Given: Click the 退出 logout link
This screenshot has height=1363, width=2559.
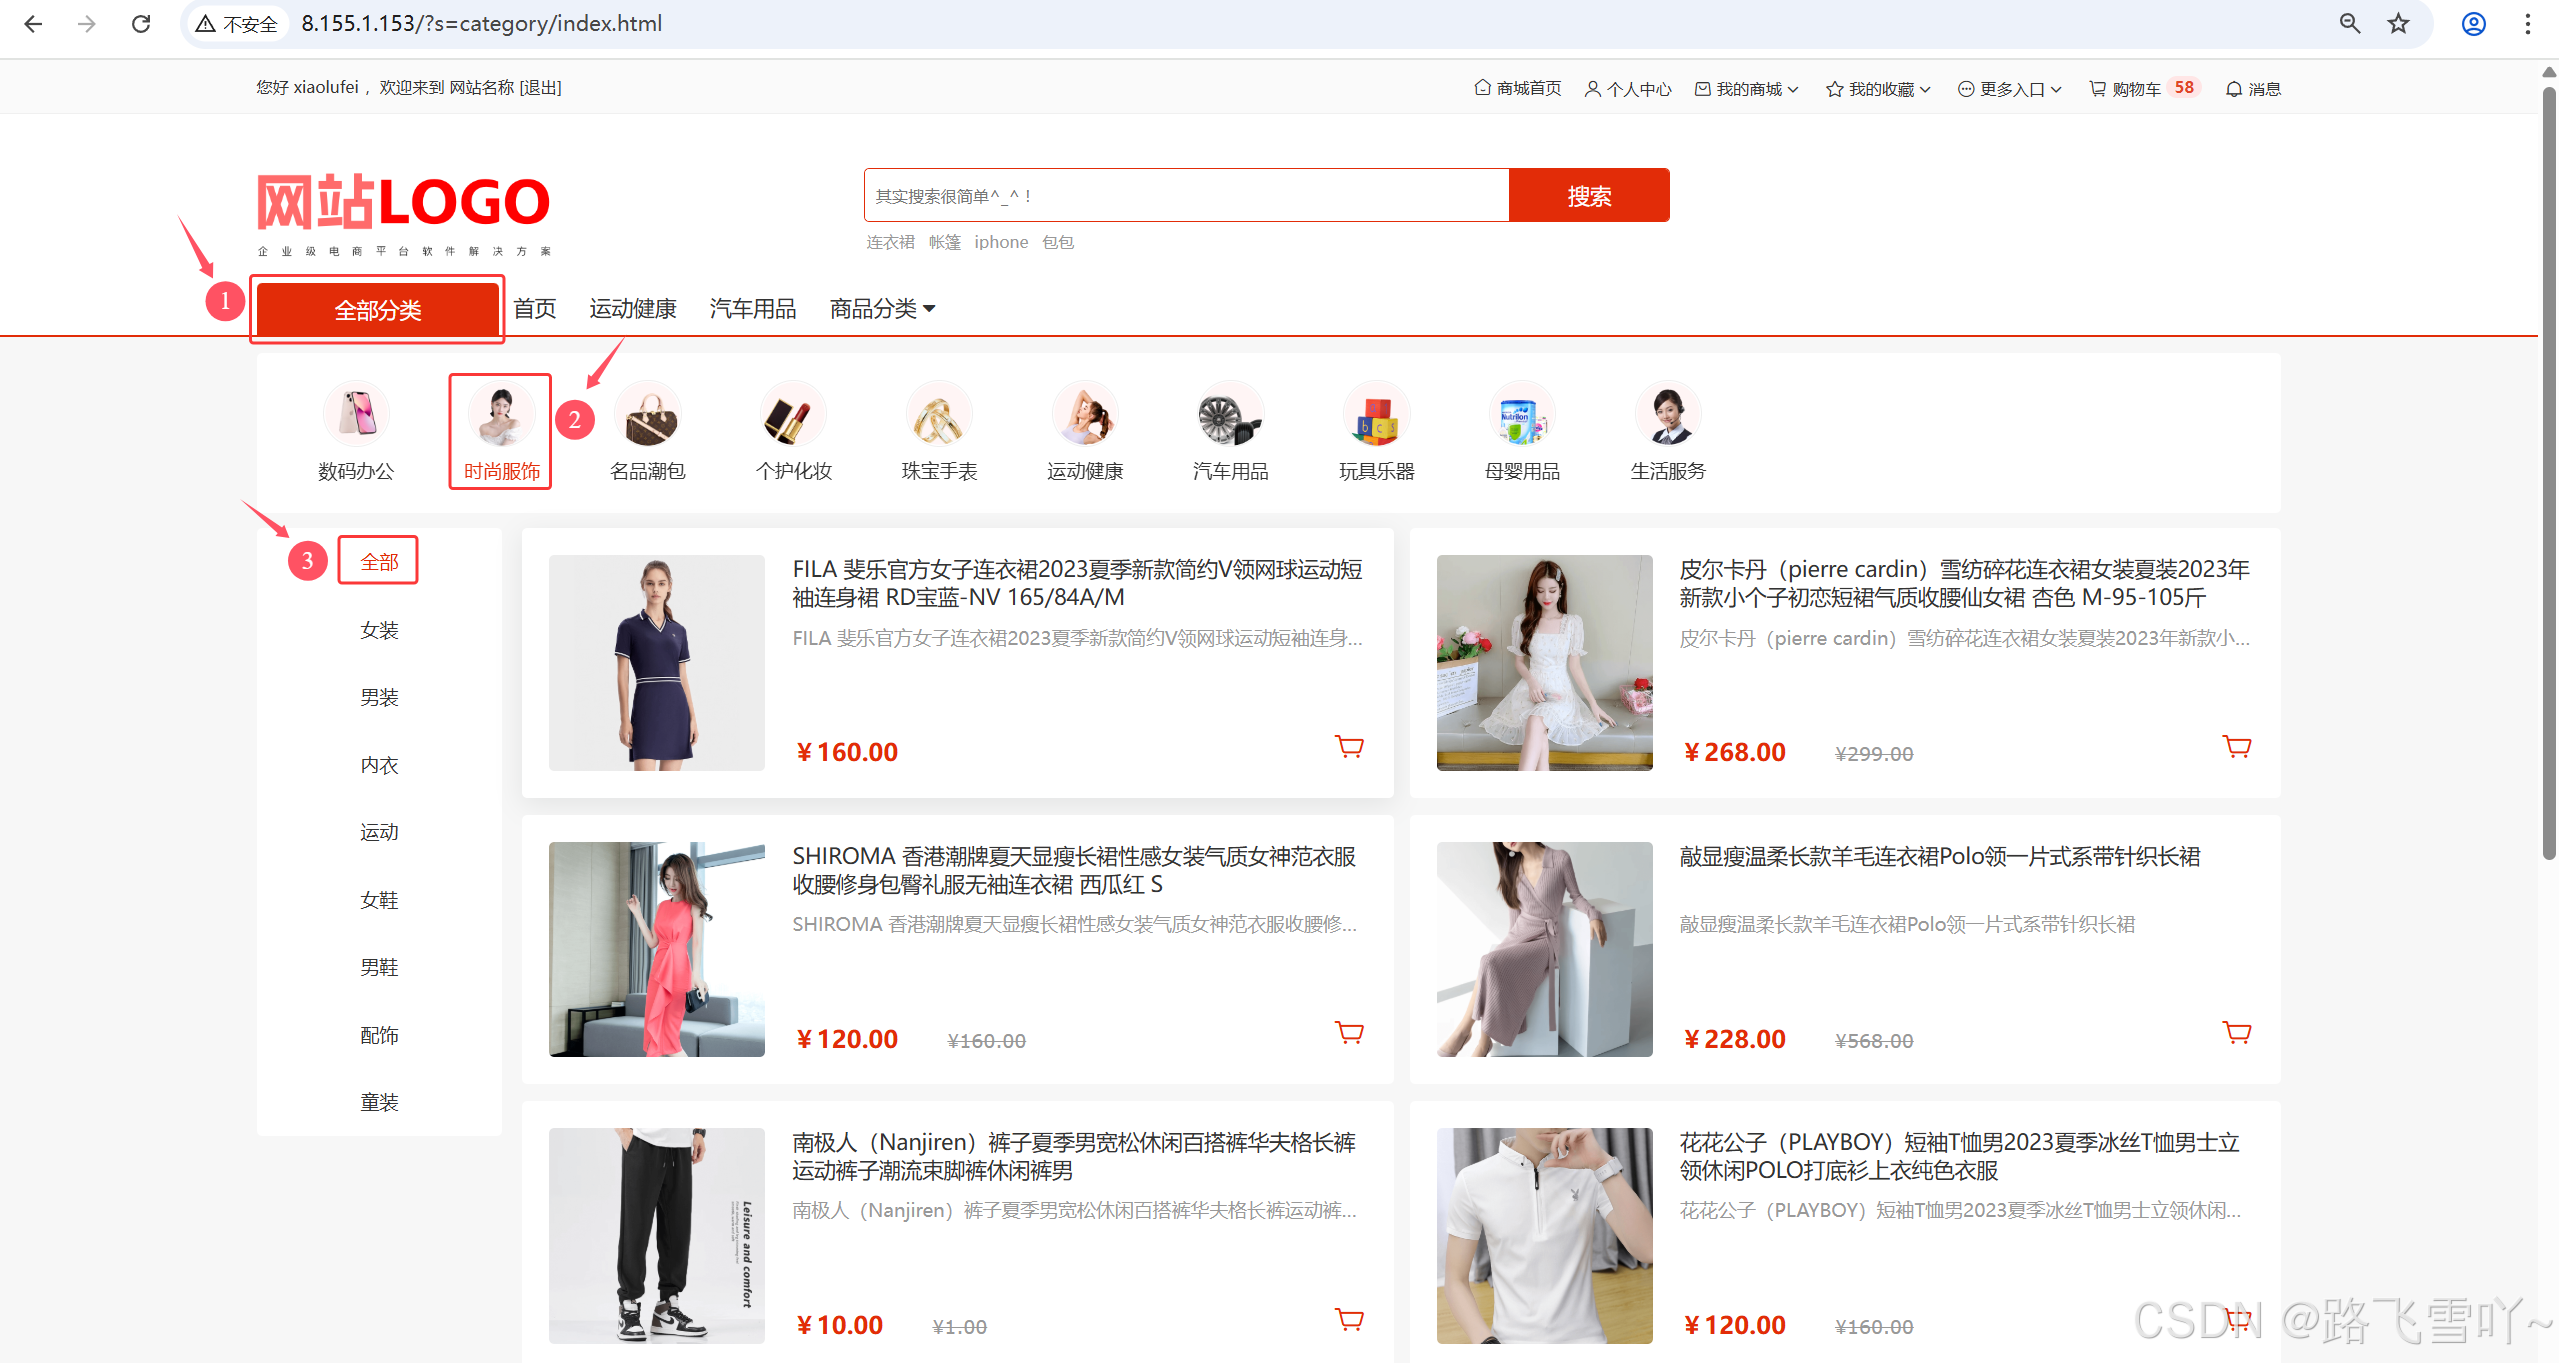Looking at the screenshot, I should tap(541, 88).
